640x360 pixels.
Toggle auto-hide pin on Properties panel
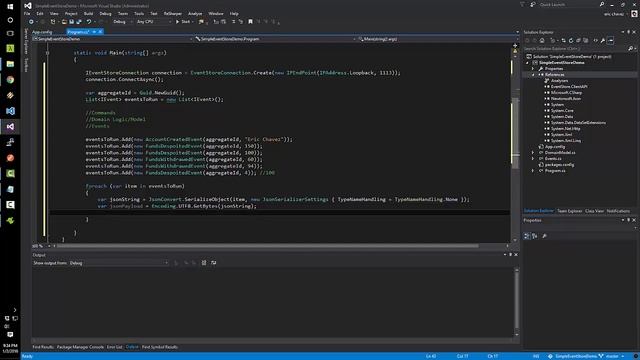coord(629,220)
